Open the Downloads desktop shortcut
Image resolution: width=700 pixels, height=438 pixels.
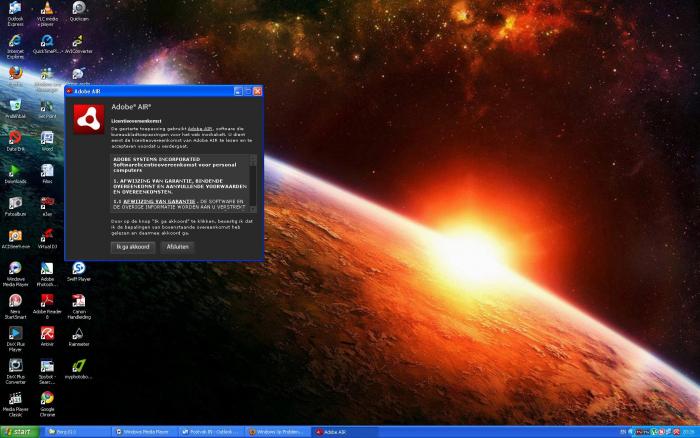[15, 174]
